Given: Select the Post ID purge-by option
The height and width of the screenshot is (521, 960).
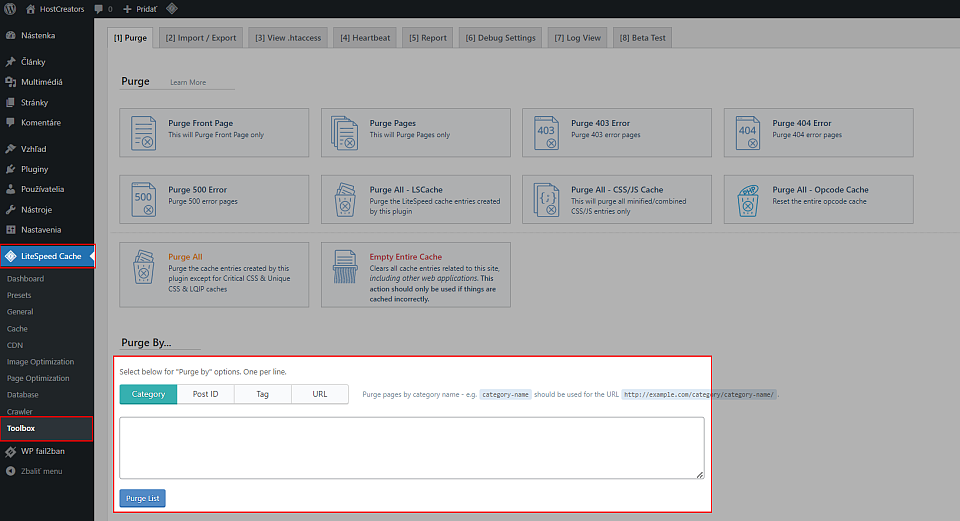Looking at the screenshot, I should (x=206, y=394).
